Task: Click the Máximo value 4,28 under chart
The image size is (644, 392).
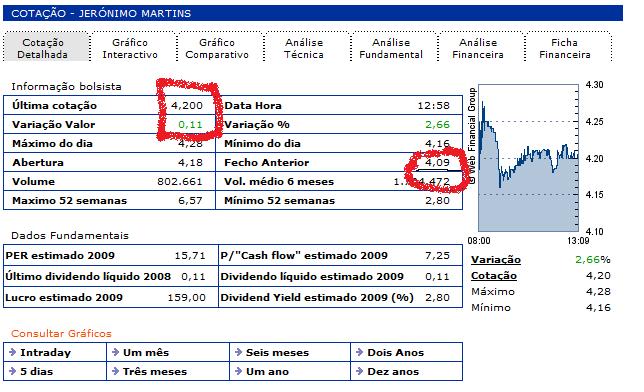Action: (x=598, y=292)
